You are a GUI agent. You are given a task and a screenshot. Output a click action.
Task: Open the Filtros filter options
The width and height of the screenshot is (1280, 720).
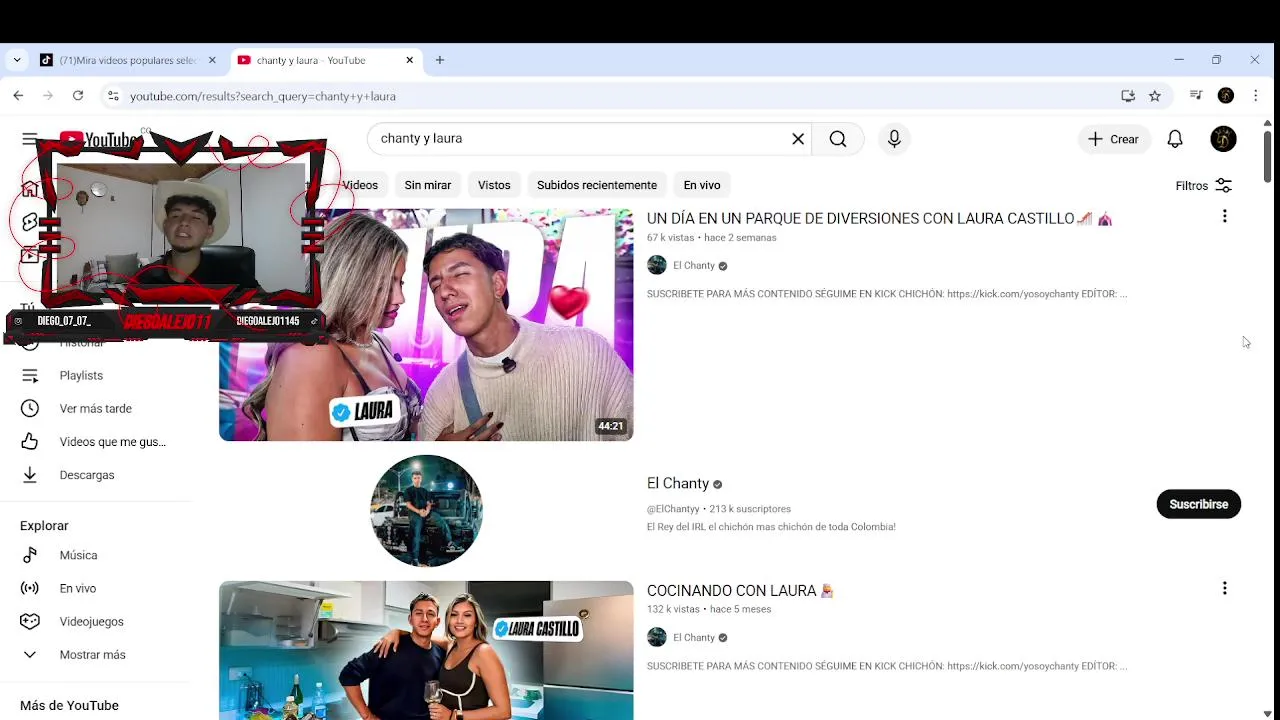click(x=1204, y=185)
